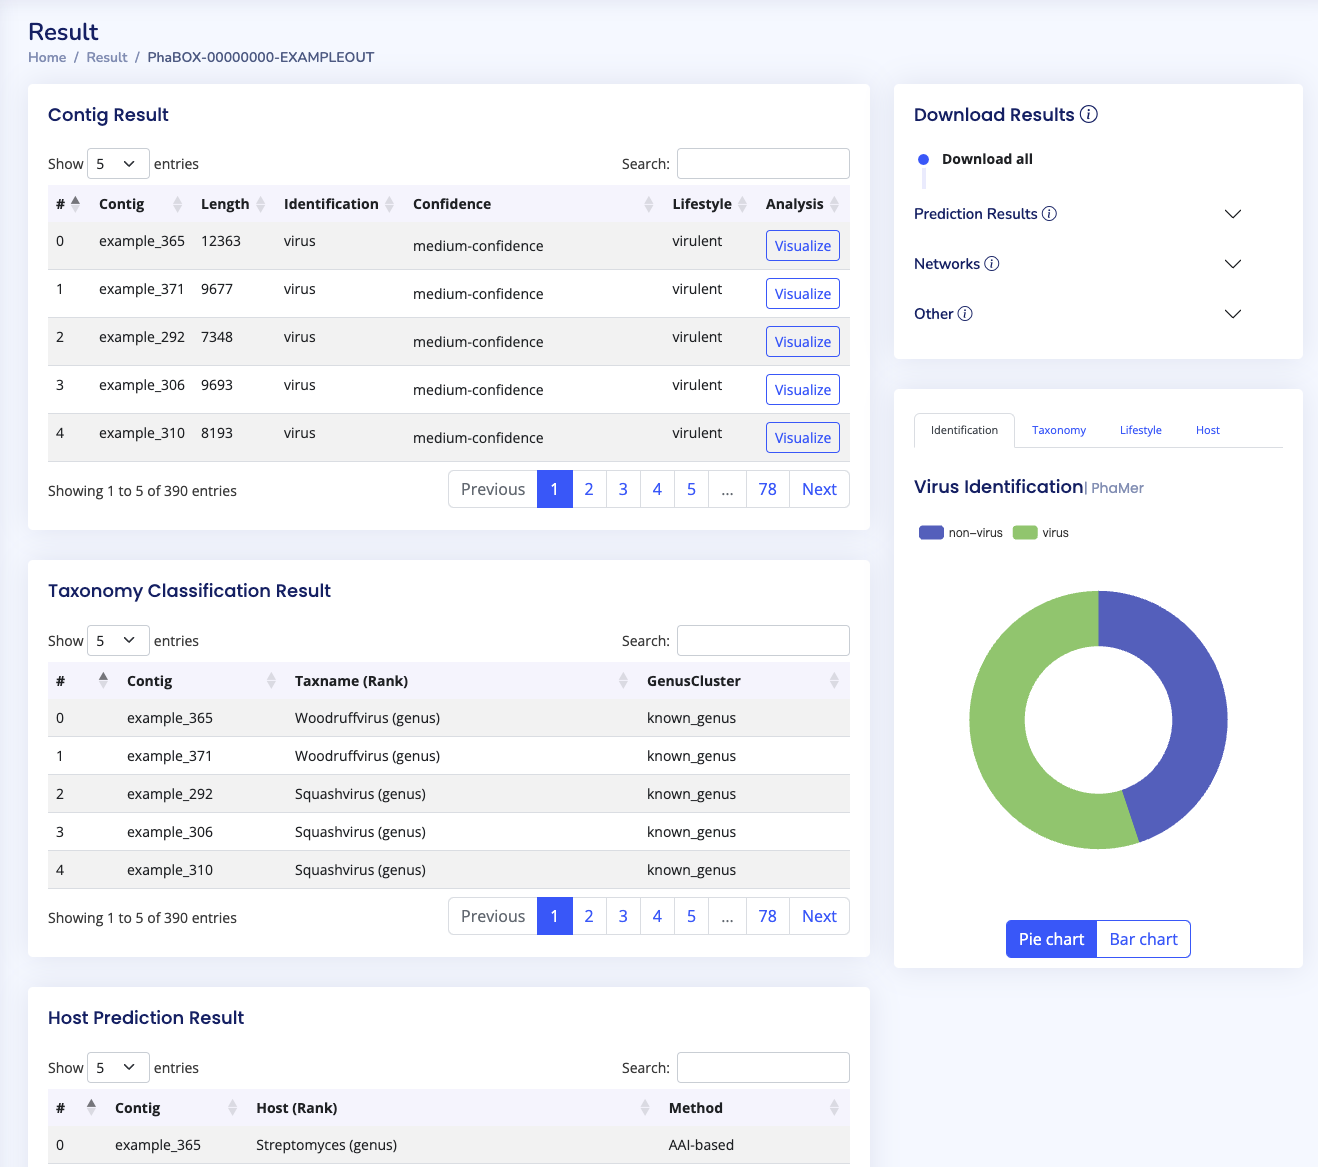Screen dimensions: 1318x1167
Task: Go to Contig Result page 78
Action: pyautogui.click(x=767, y=489)
